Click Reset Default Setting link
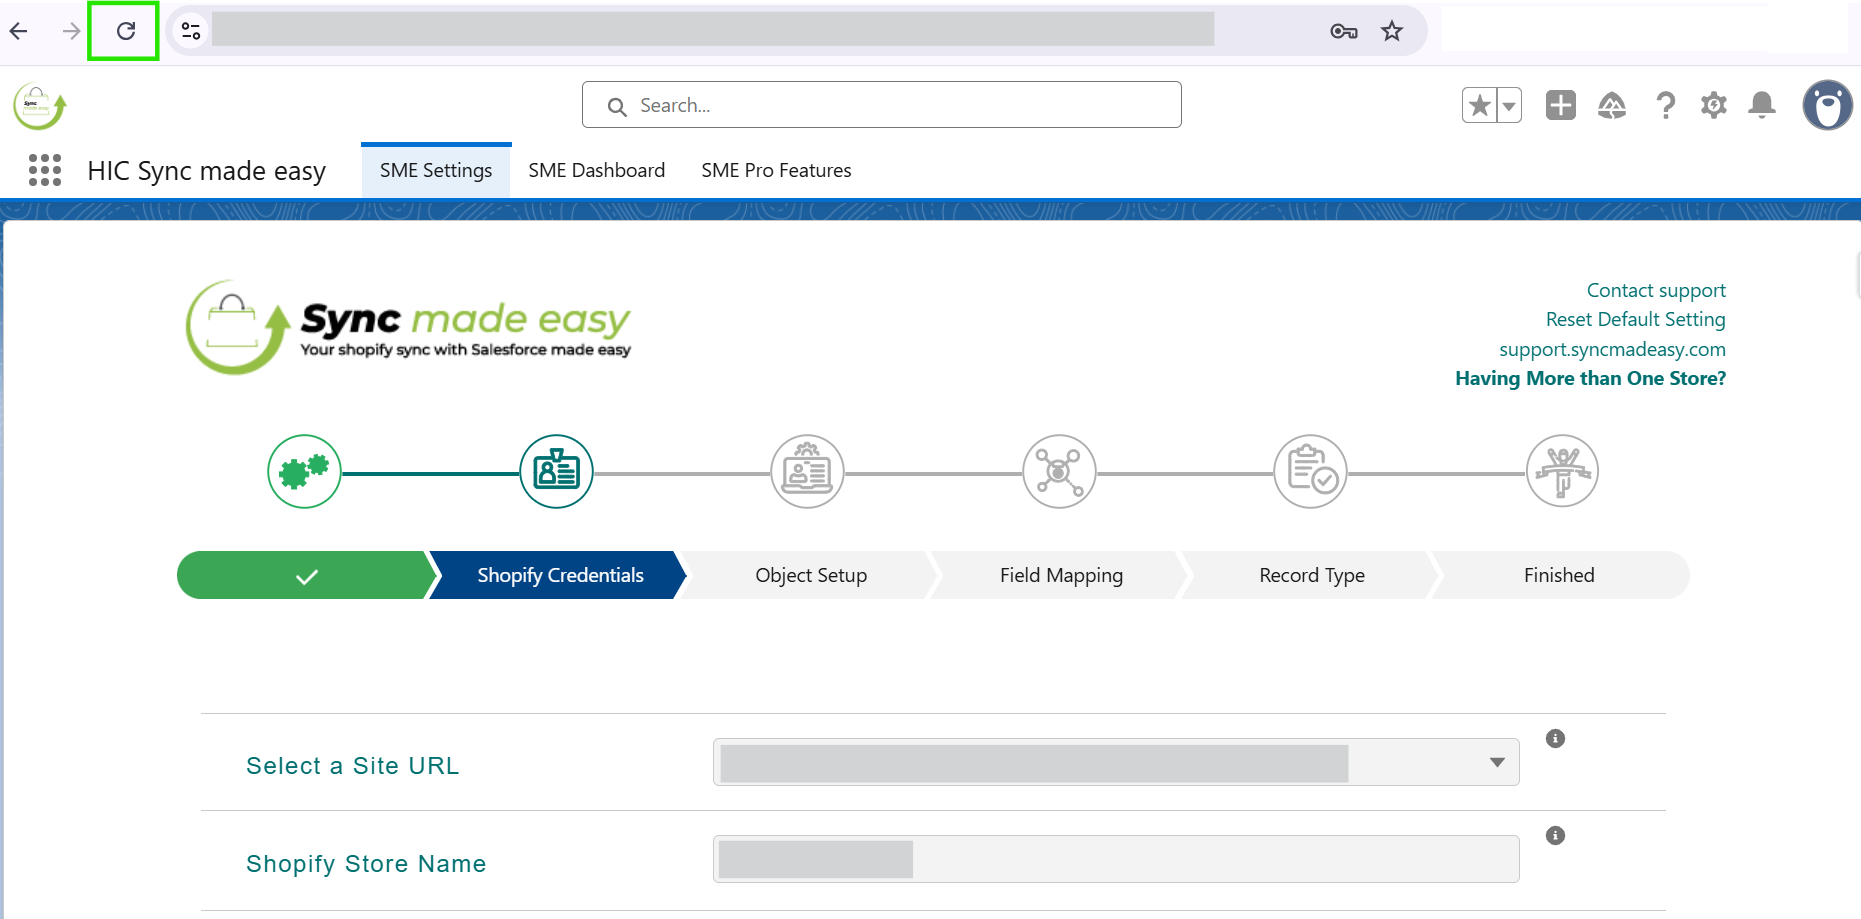 pyautogui.click(x=1636, y=319)
